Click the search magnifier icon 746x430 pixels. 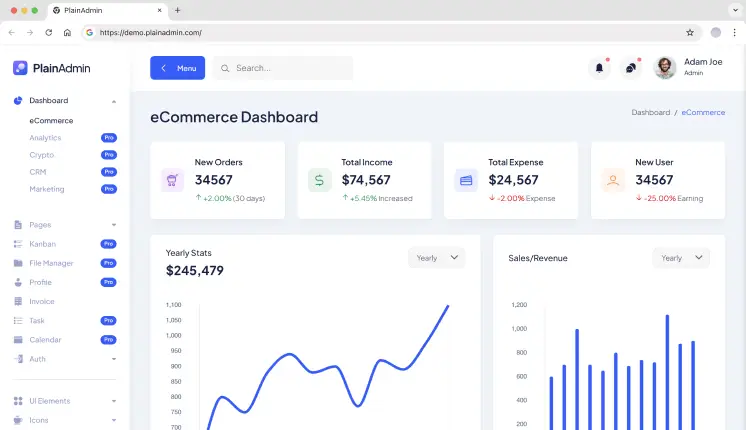pyautogui.click(x=225, y=68)
